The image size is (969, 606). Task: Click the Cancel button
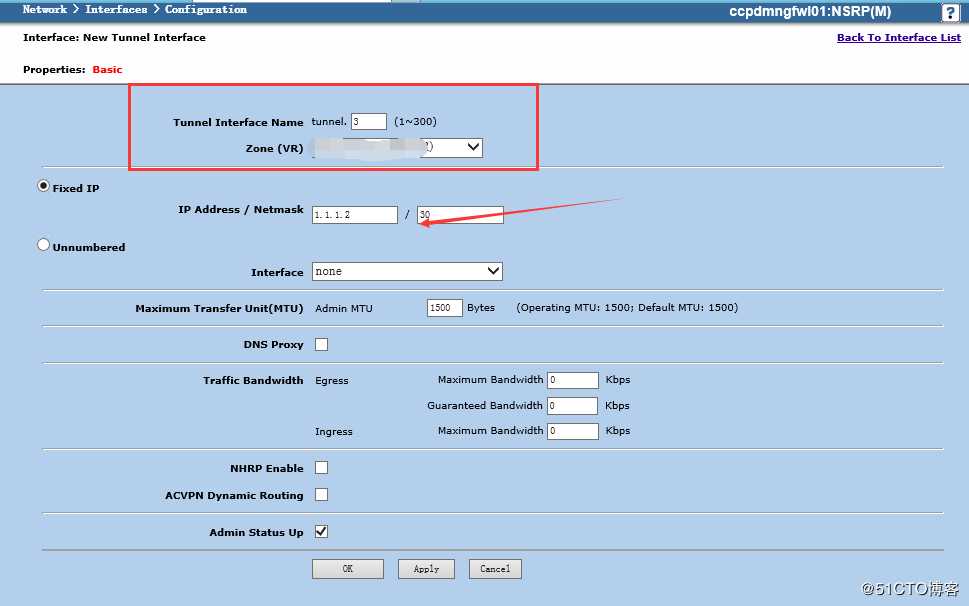(x=495, y=569)
